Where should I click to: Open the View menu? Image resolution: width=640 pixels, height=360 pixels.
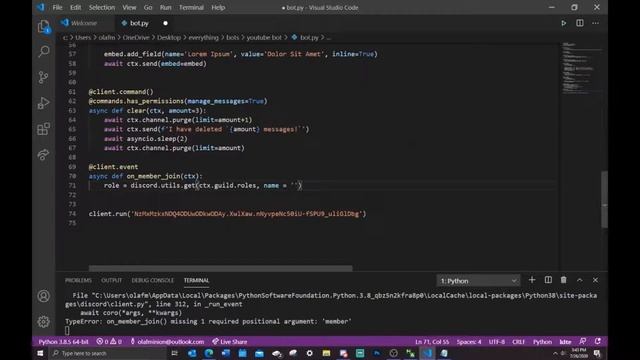click(129, 7)
